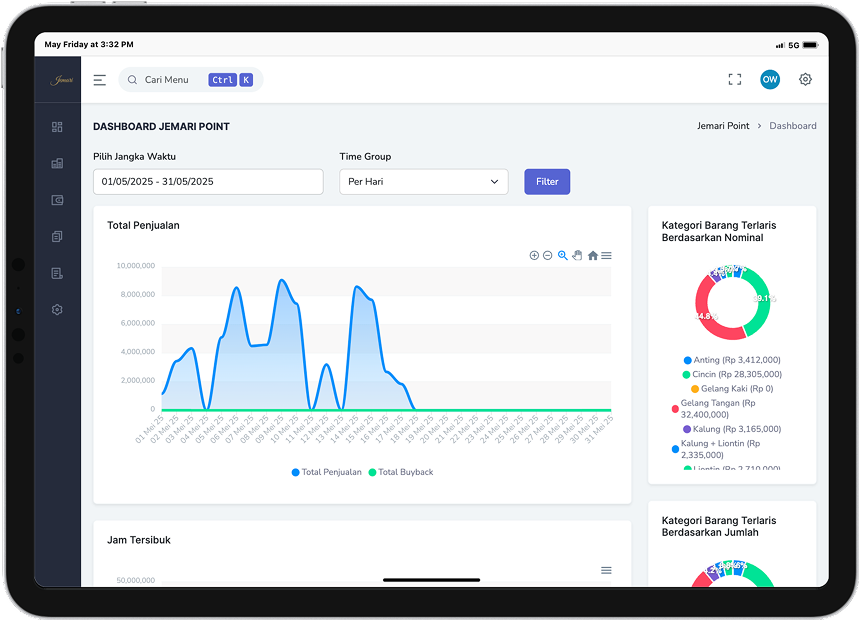Go to Jemari Point in the breadcrumb

pyautogui.click(x=723, y=125)
